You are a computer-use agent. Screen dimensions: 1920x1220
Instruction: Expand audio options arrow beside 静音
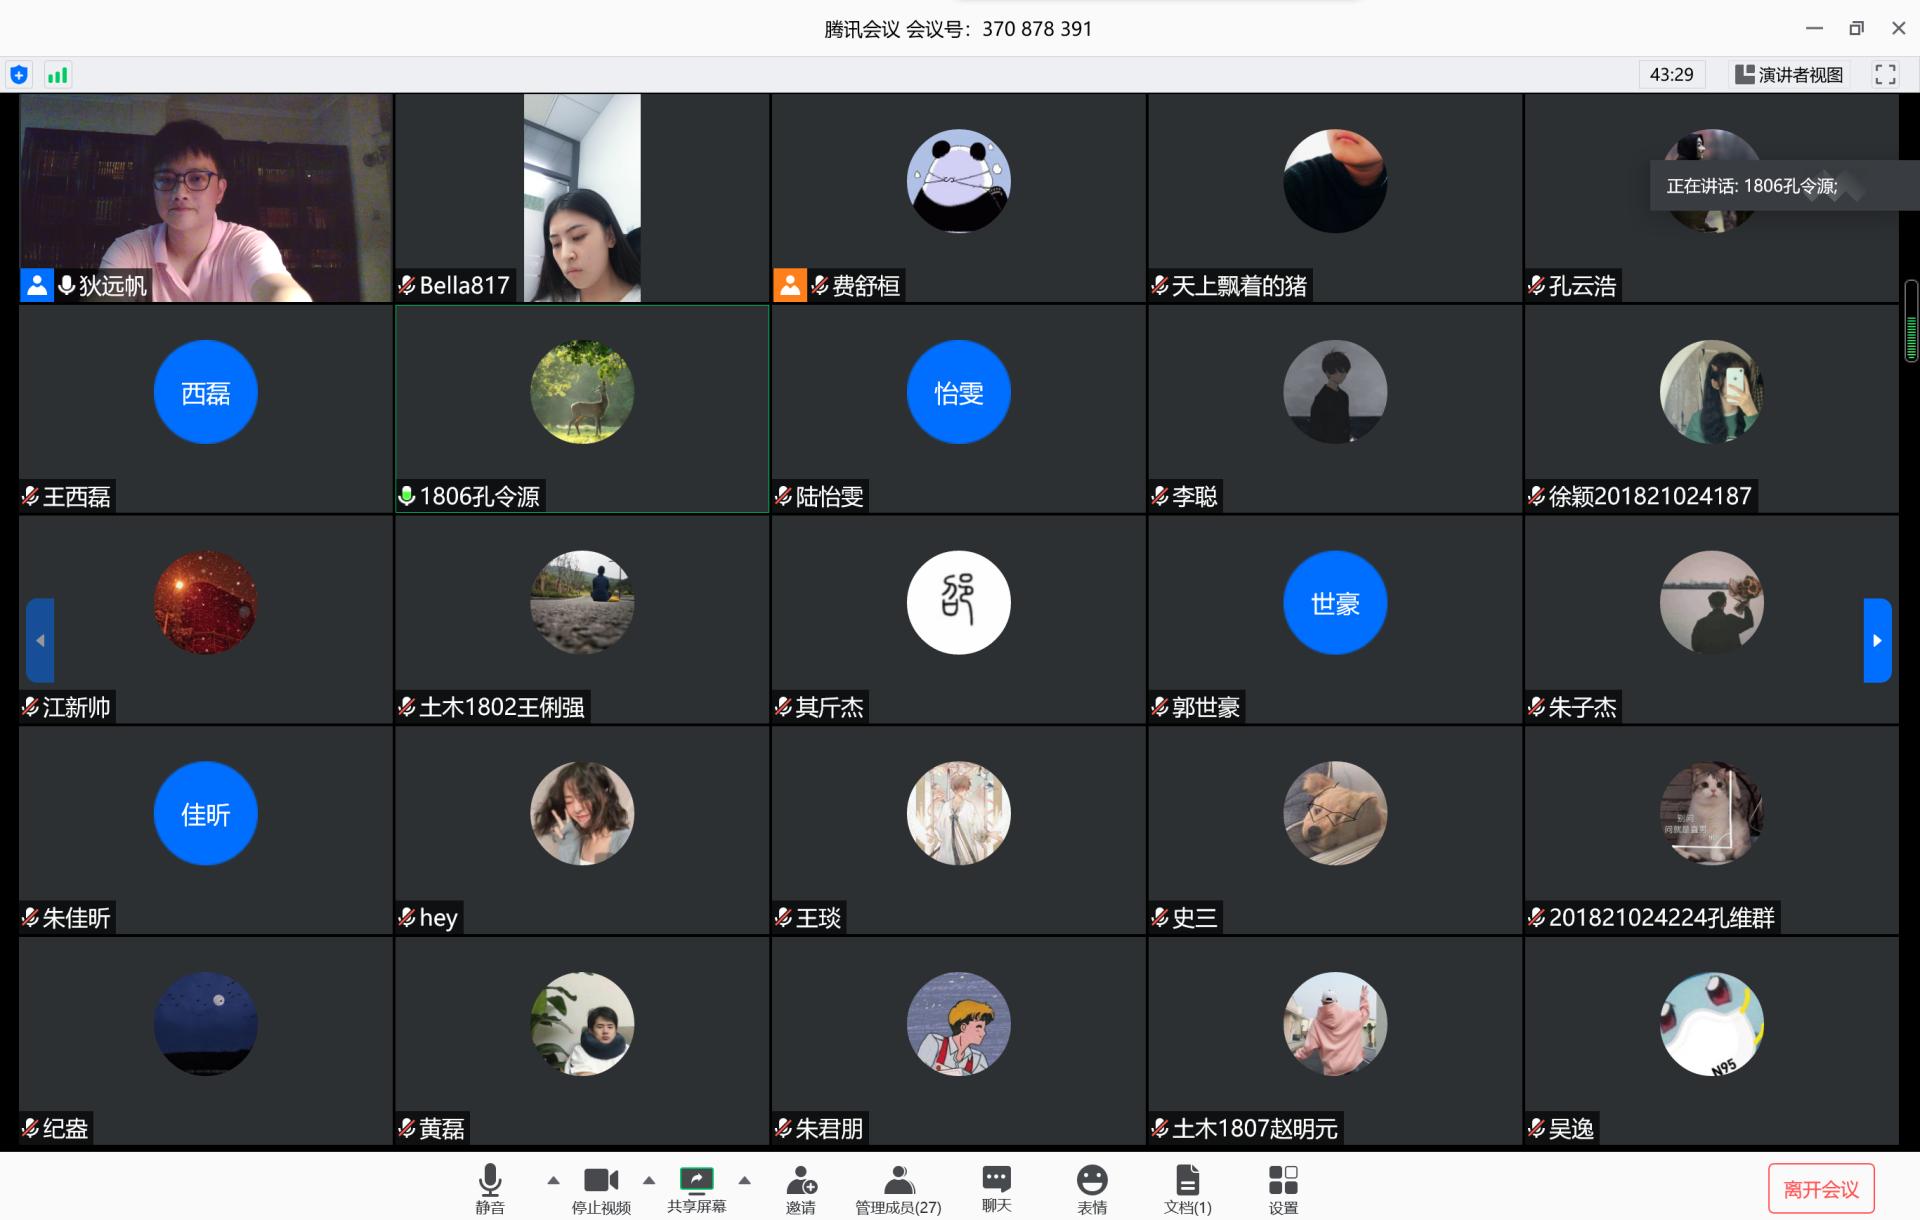tap(553, 1180)
